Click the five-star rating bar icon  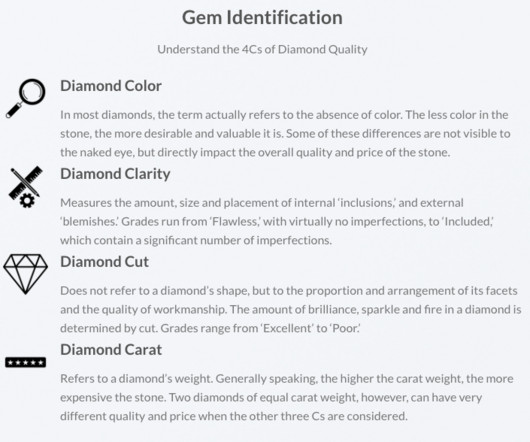(x=25, y=362)
